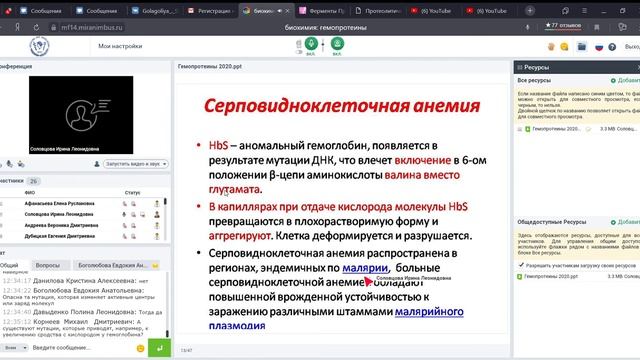Switch to the Golagoliya browser tab

pyautogui.click(x=154, y=11)
